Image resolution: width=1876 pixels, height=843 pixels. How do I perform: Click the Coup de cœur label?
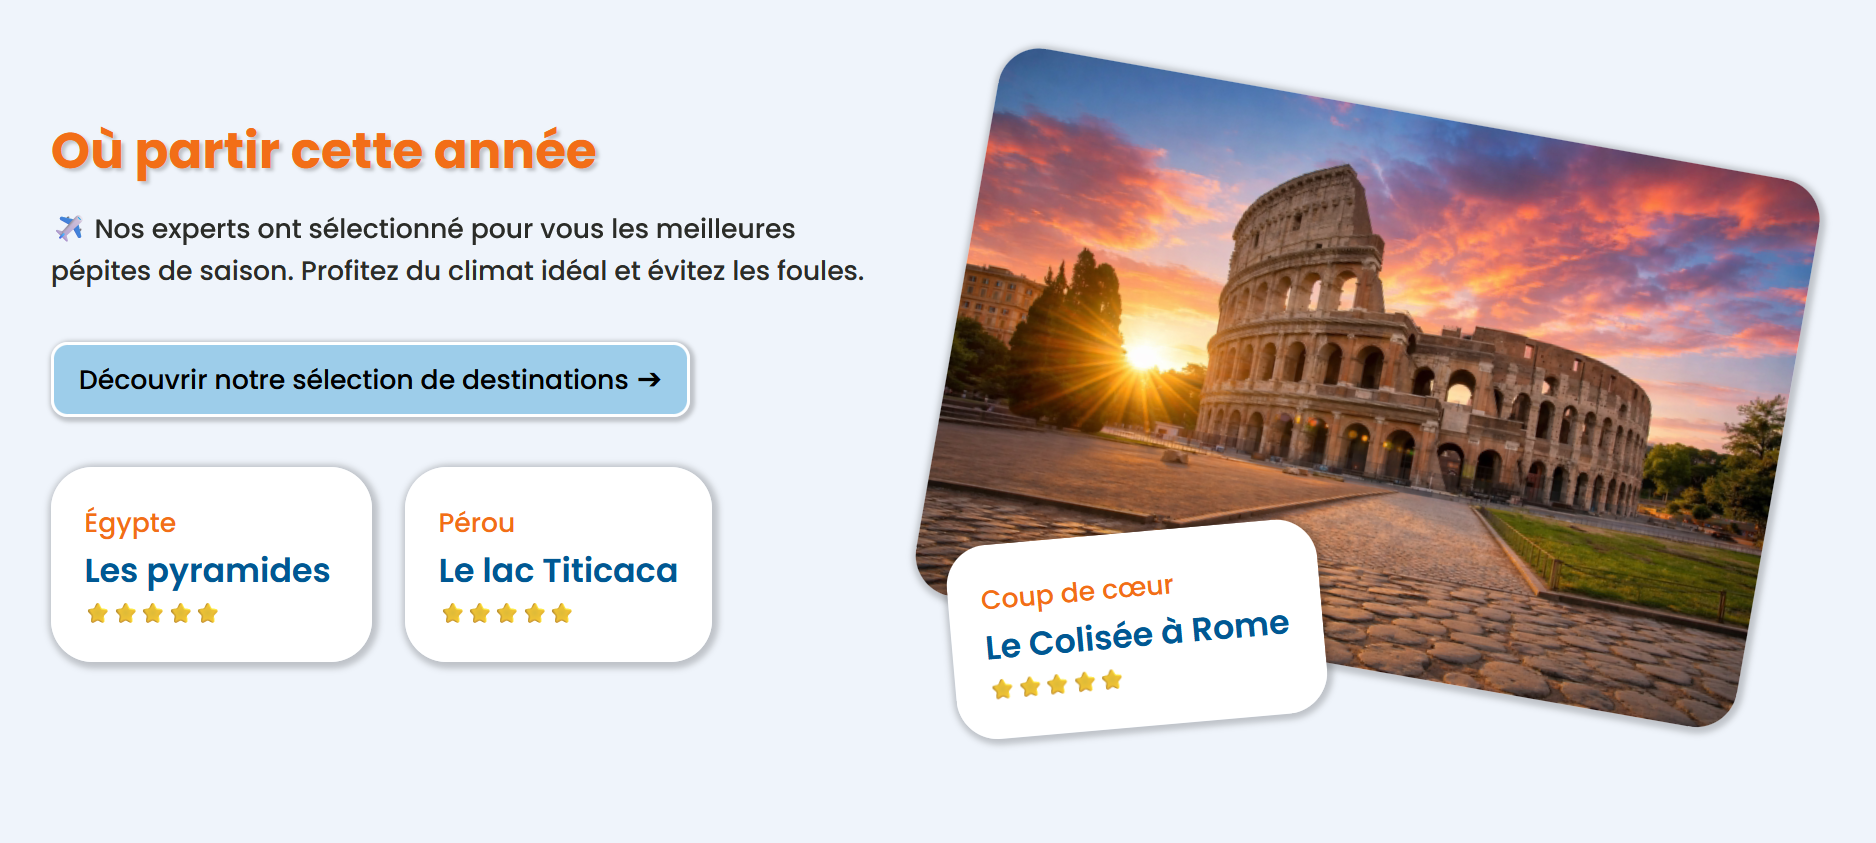1076,592
